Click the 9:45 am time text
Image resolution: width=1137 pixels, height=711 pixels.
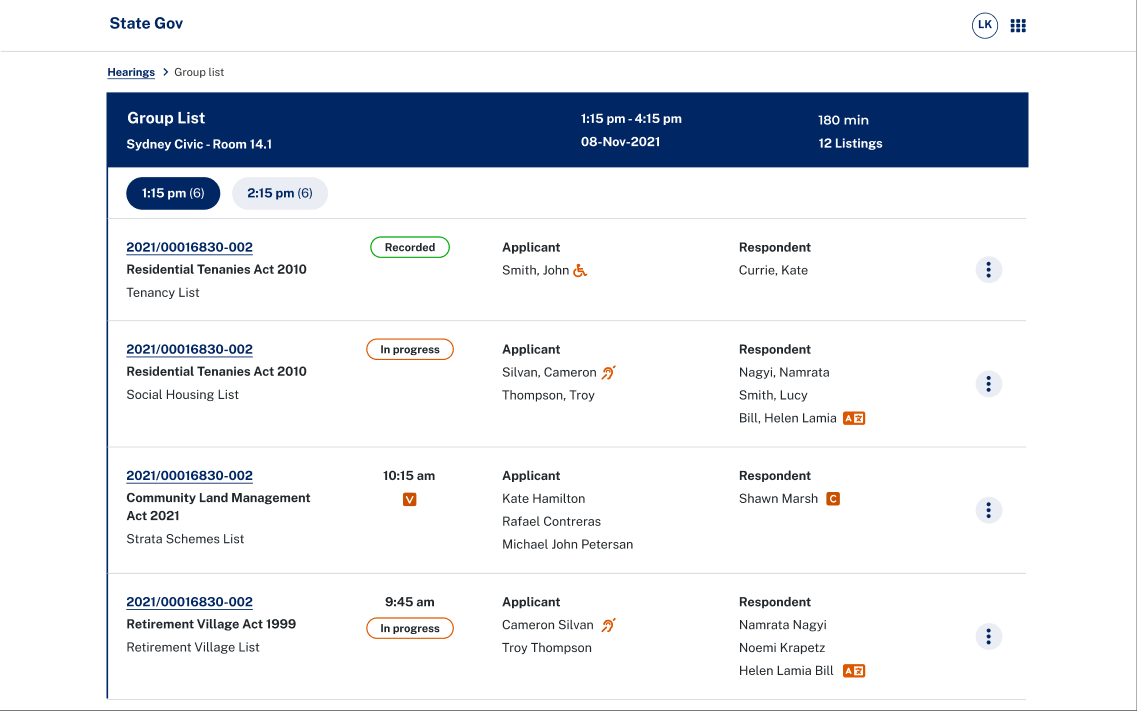pos(410,602)
